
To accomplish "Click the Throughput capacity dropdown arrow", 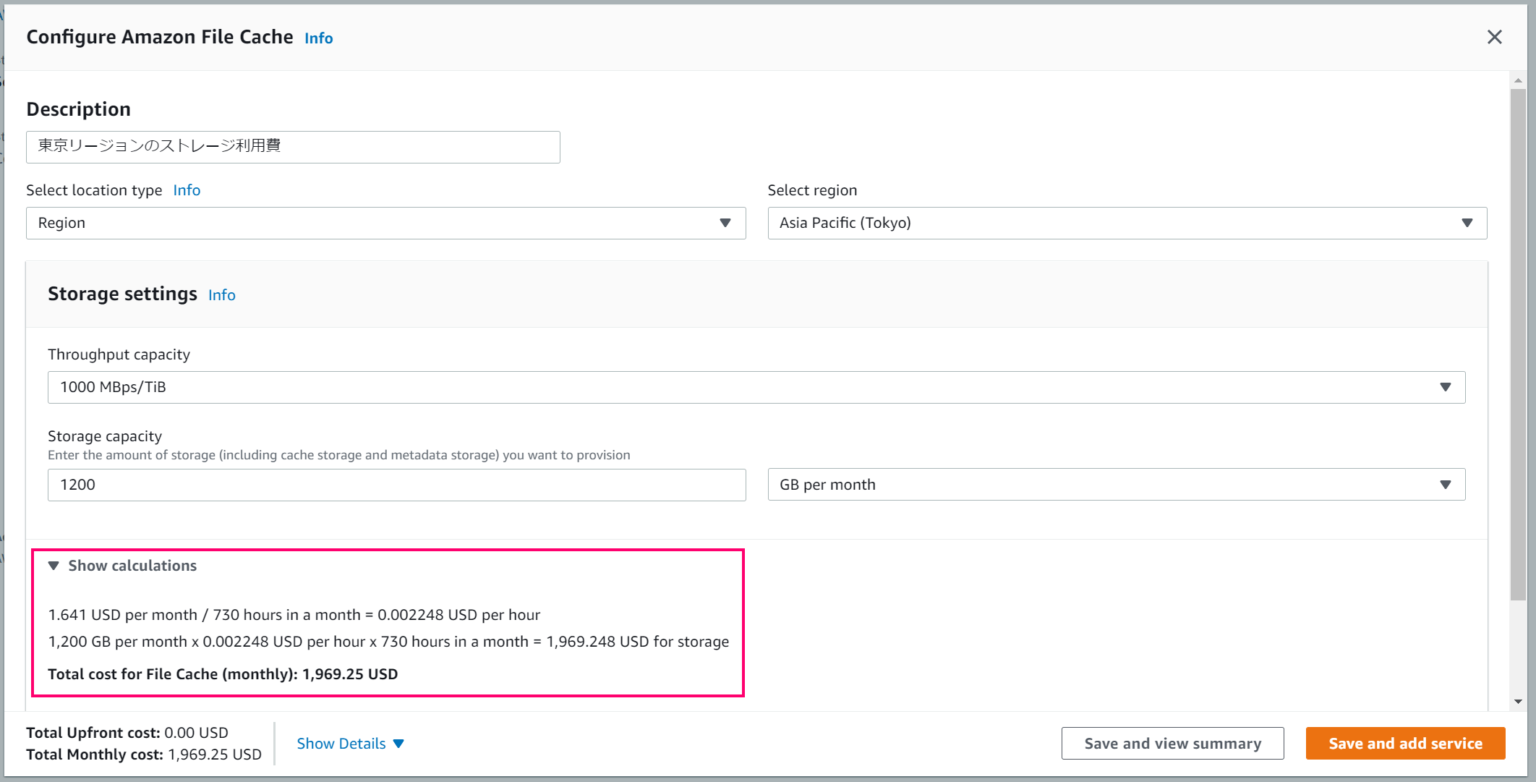I will click(x=1444, y=387).
